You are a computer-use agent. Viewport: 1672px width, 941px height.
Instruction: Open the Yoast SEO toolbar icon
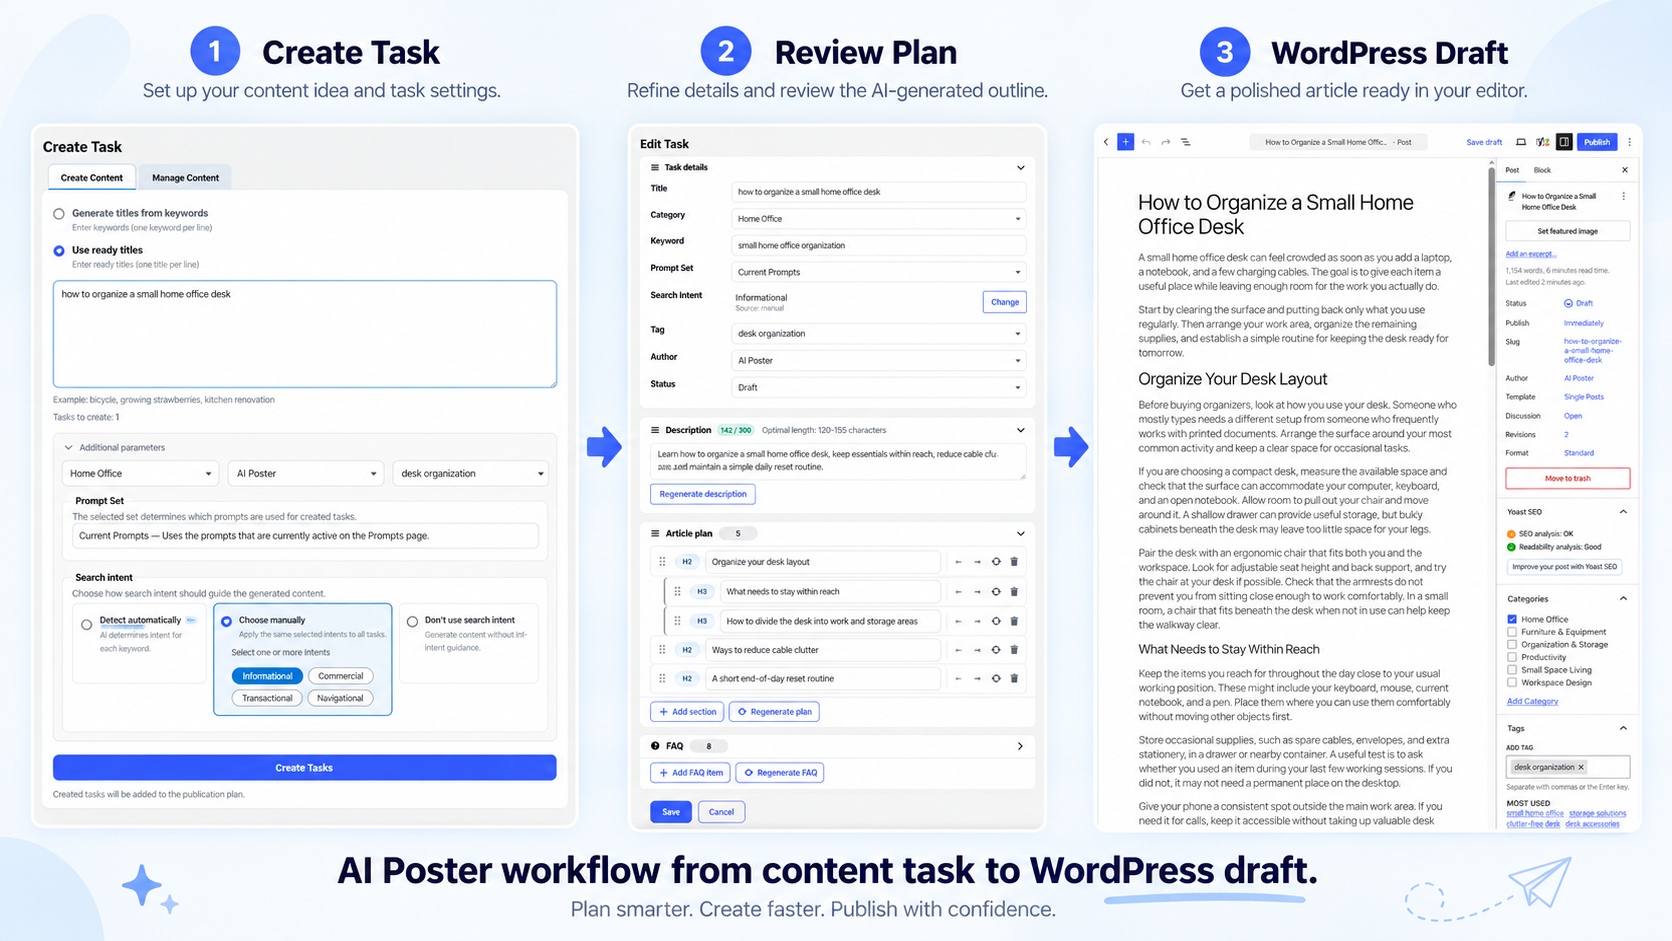point(1543,142)
